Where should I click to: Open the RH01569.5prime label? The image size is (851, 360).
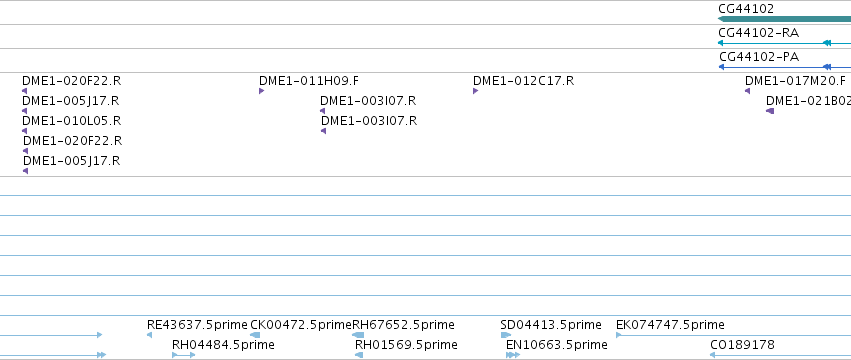coord(406,345)
